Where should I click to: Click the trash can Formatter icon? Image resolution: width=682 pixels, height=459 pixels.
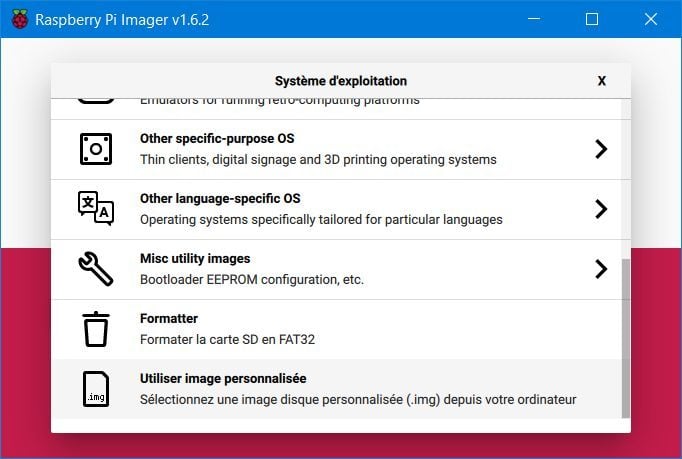(96, 329)
